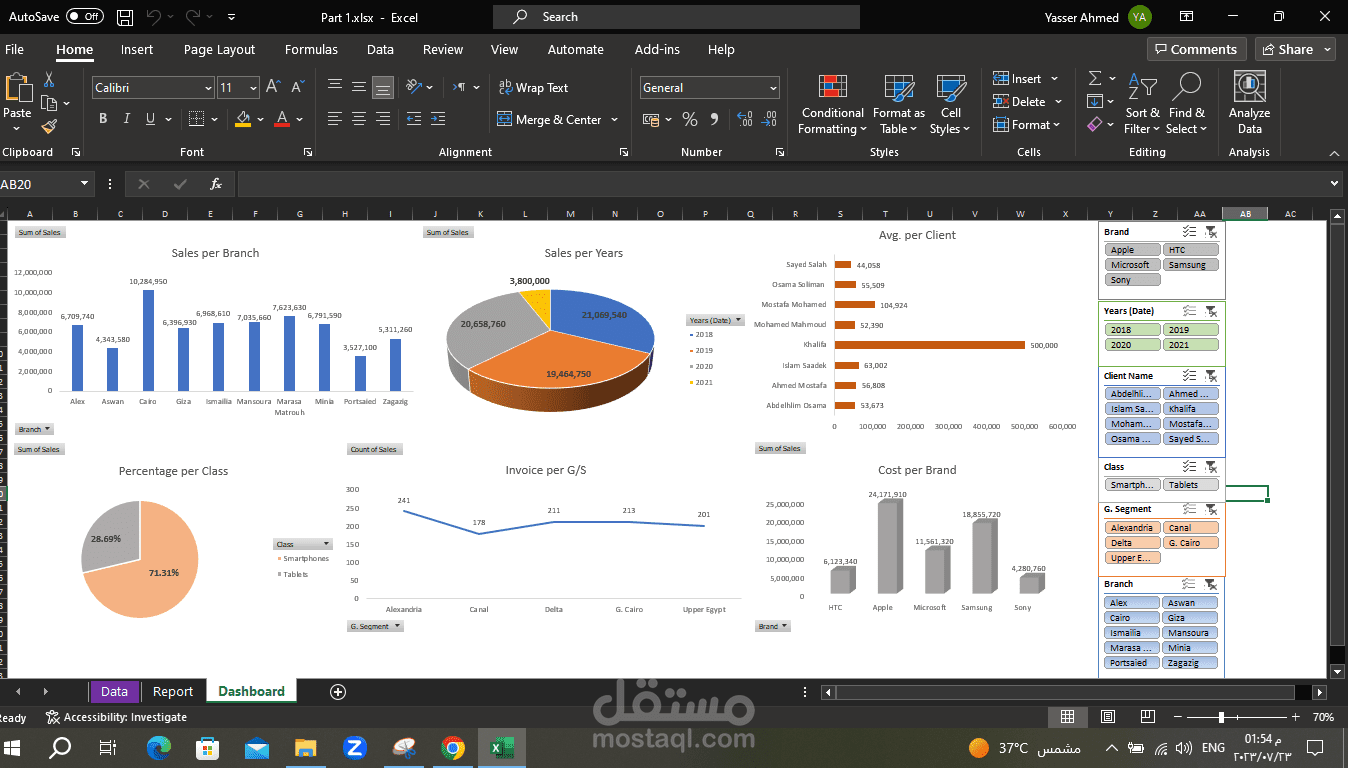Apply Italic formatting
This screenshot has width=1348, height=768.
coord(126,119)
